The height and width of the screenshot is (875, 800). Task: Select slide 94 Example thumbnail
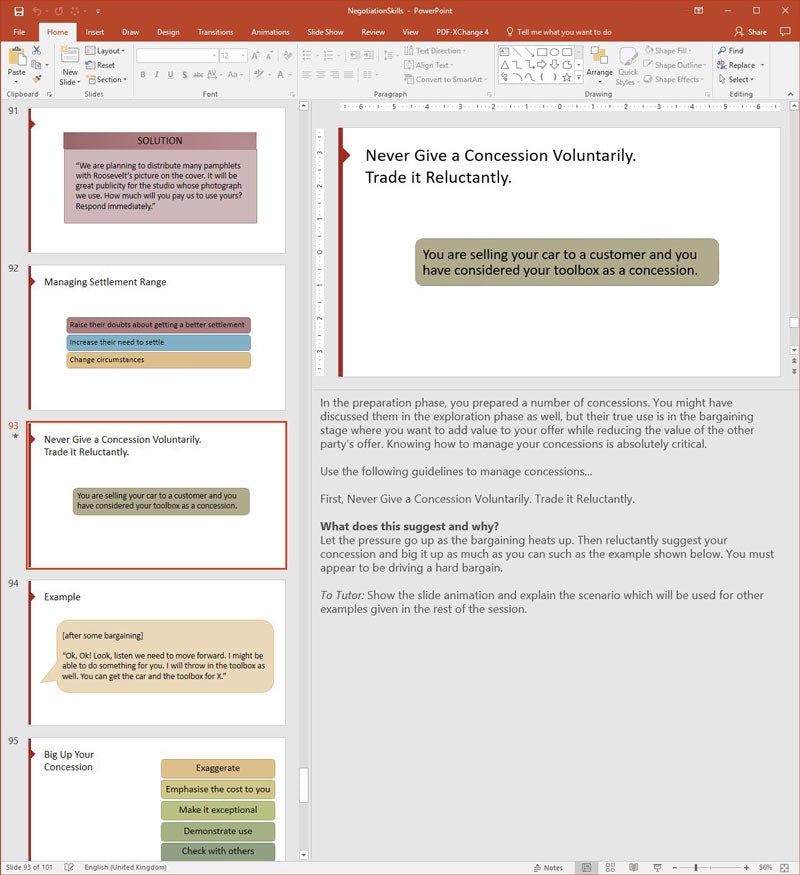point(157,652)
